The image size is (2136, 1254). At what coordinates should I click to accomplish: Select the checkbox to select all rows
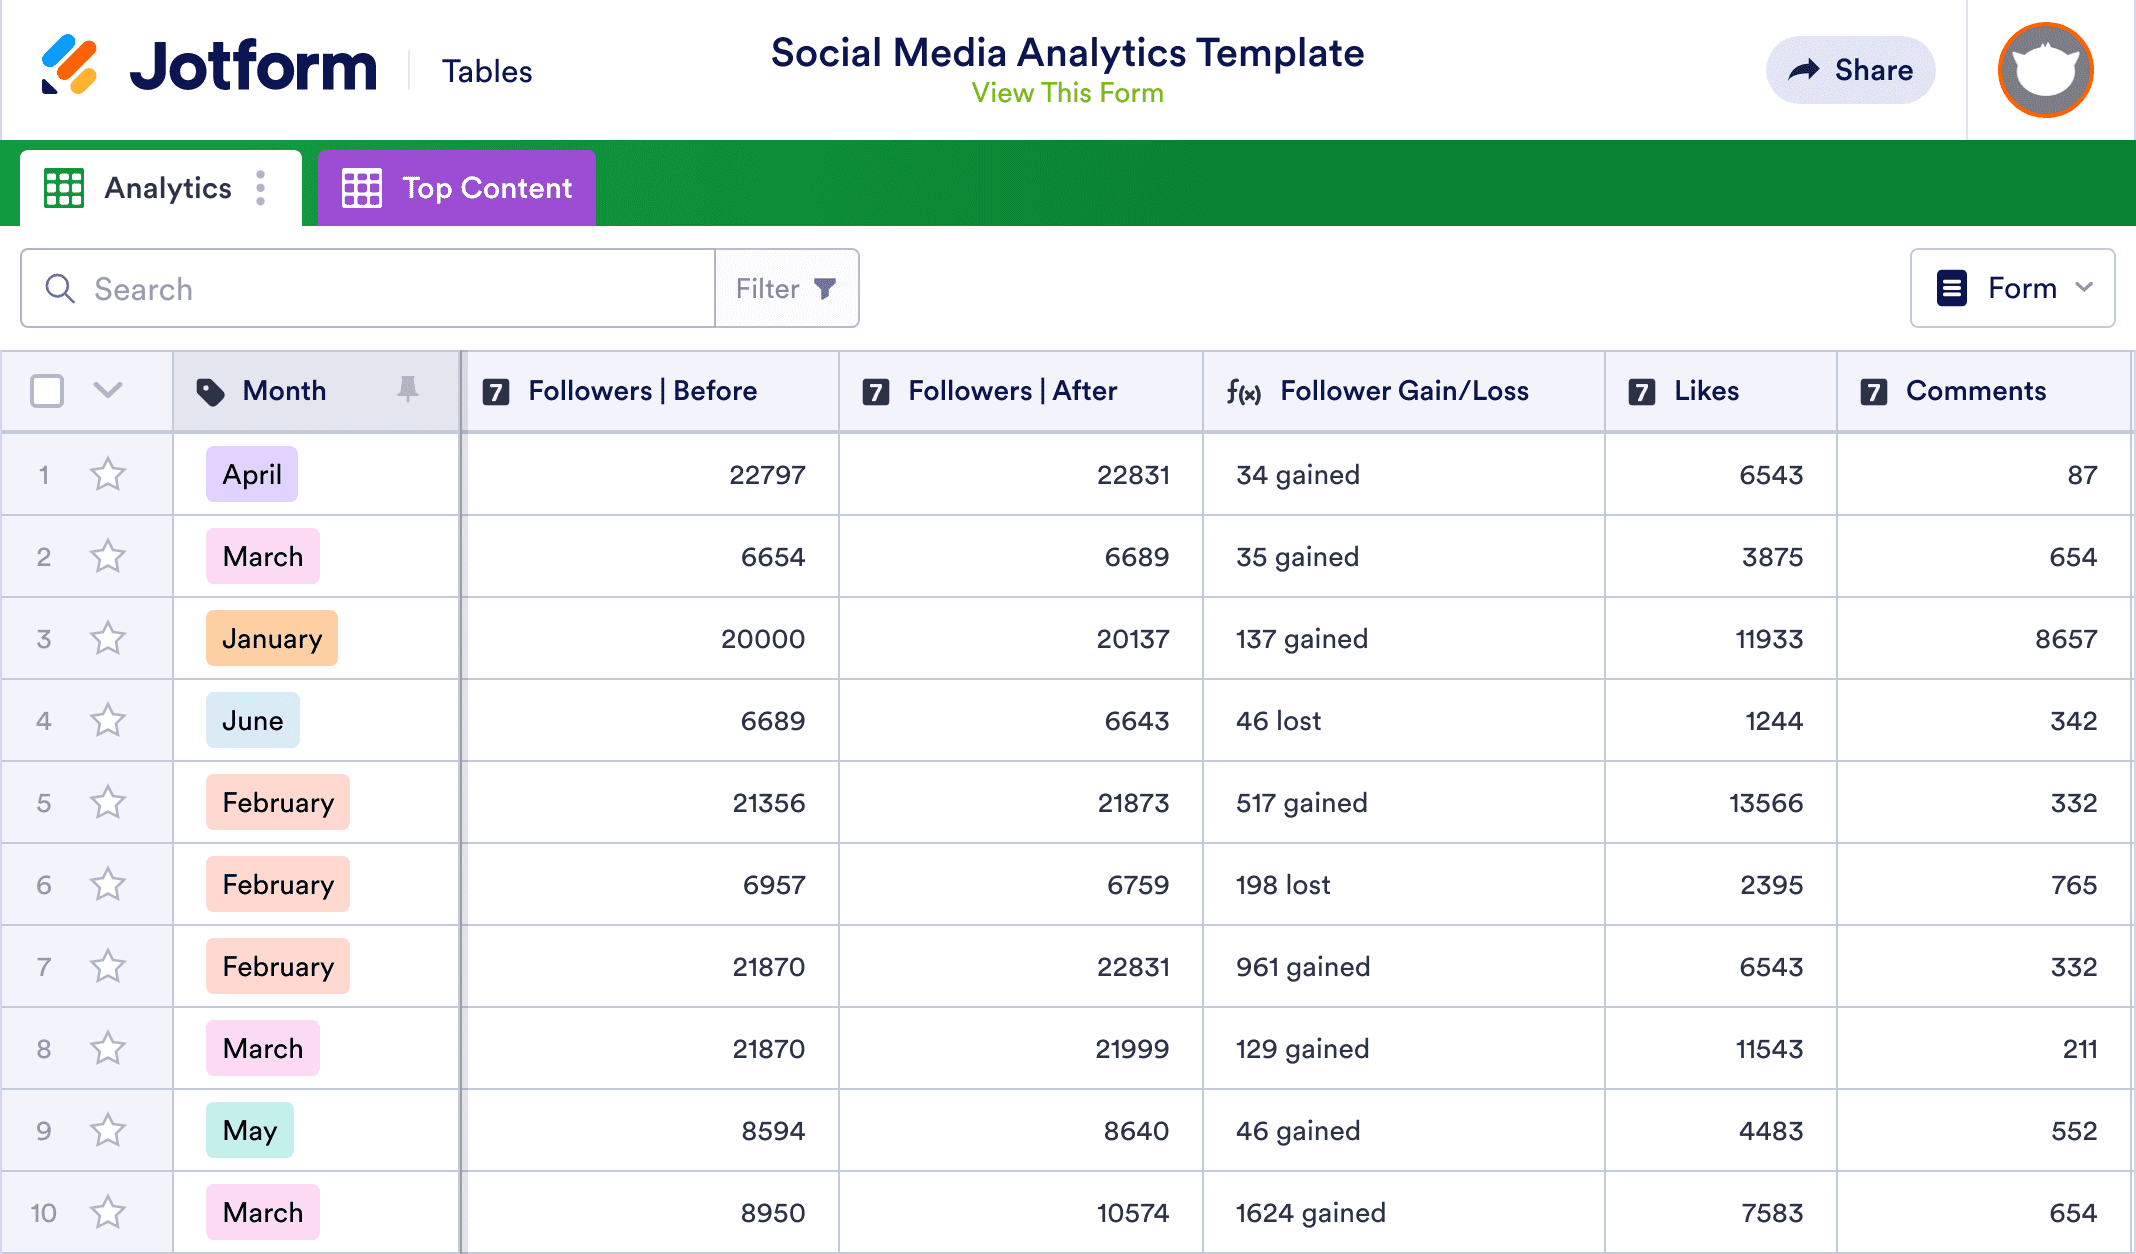46,391
